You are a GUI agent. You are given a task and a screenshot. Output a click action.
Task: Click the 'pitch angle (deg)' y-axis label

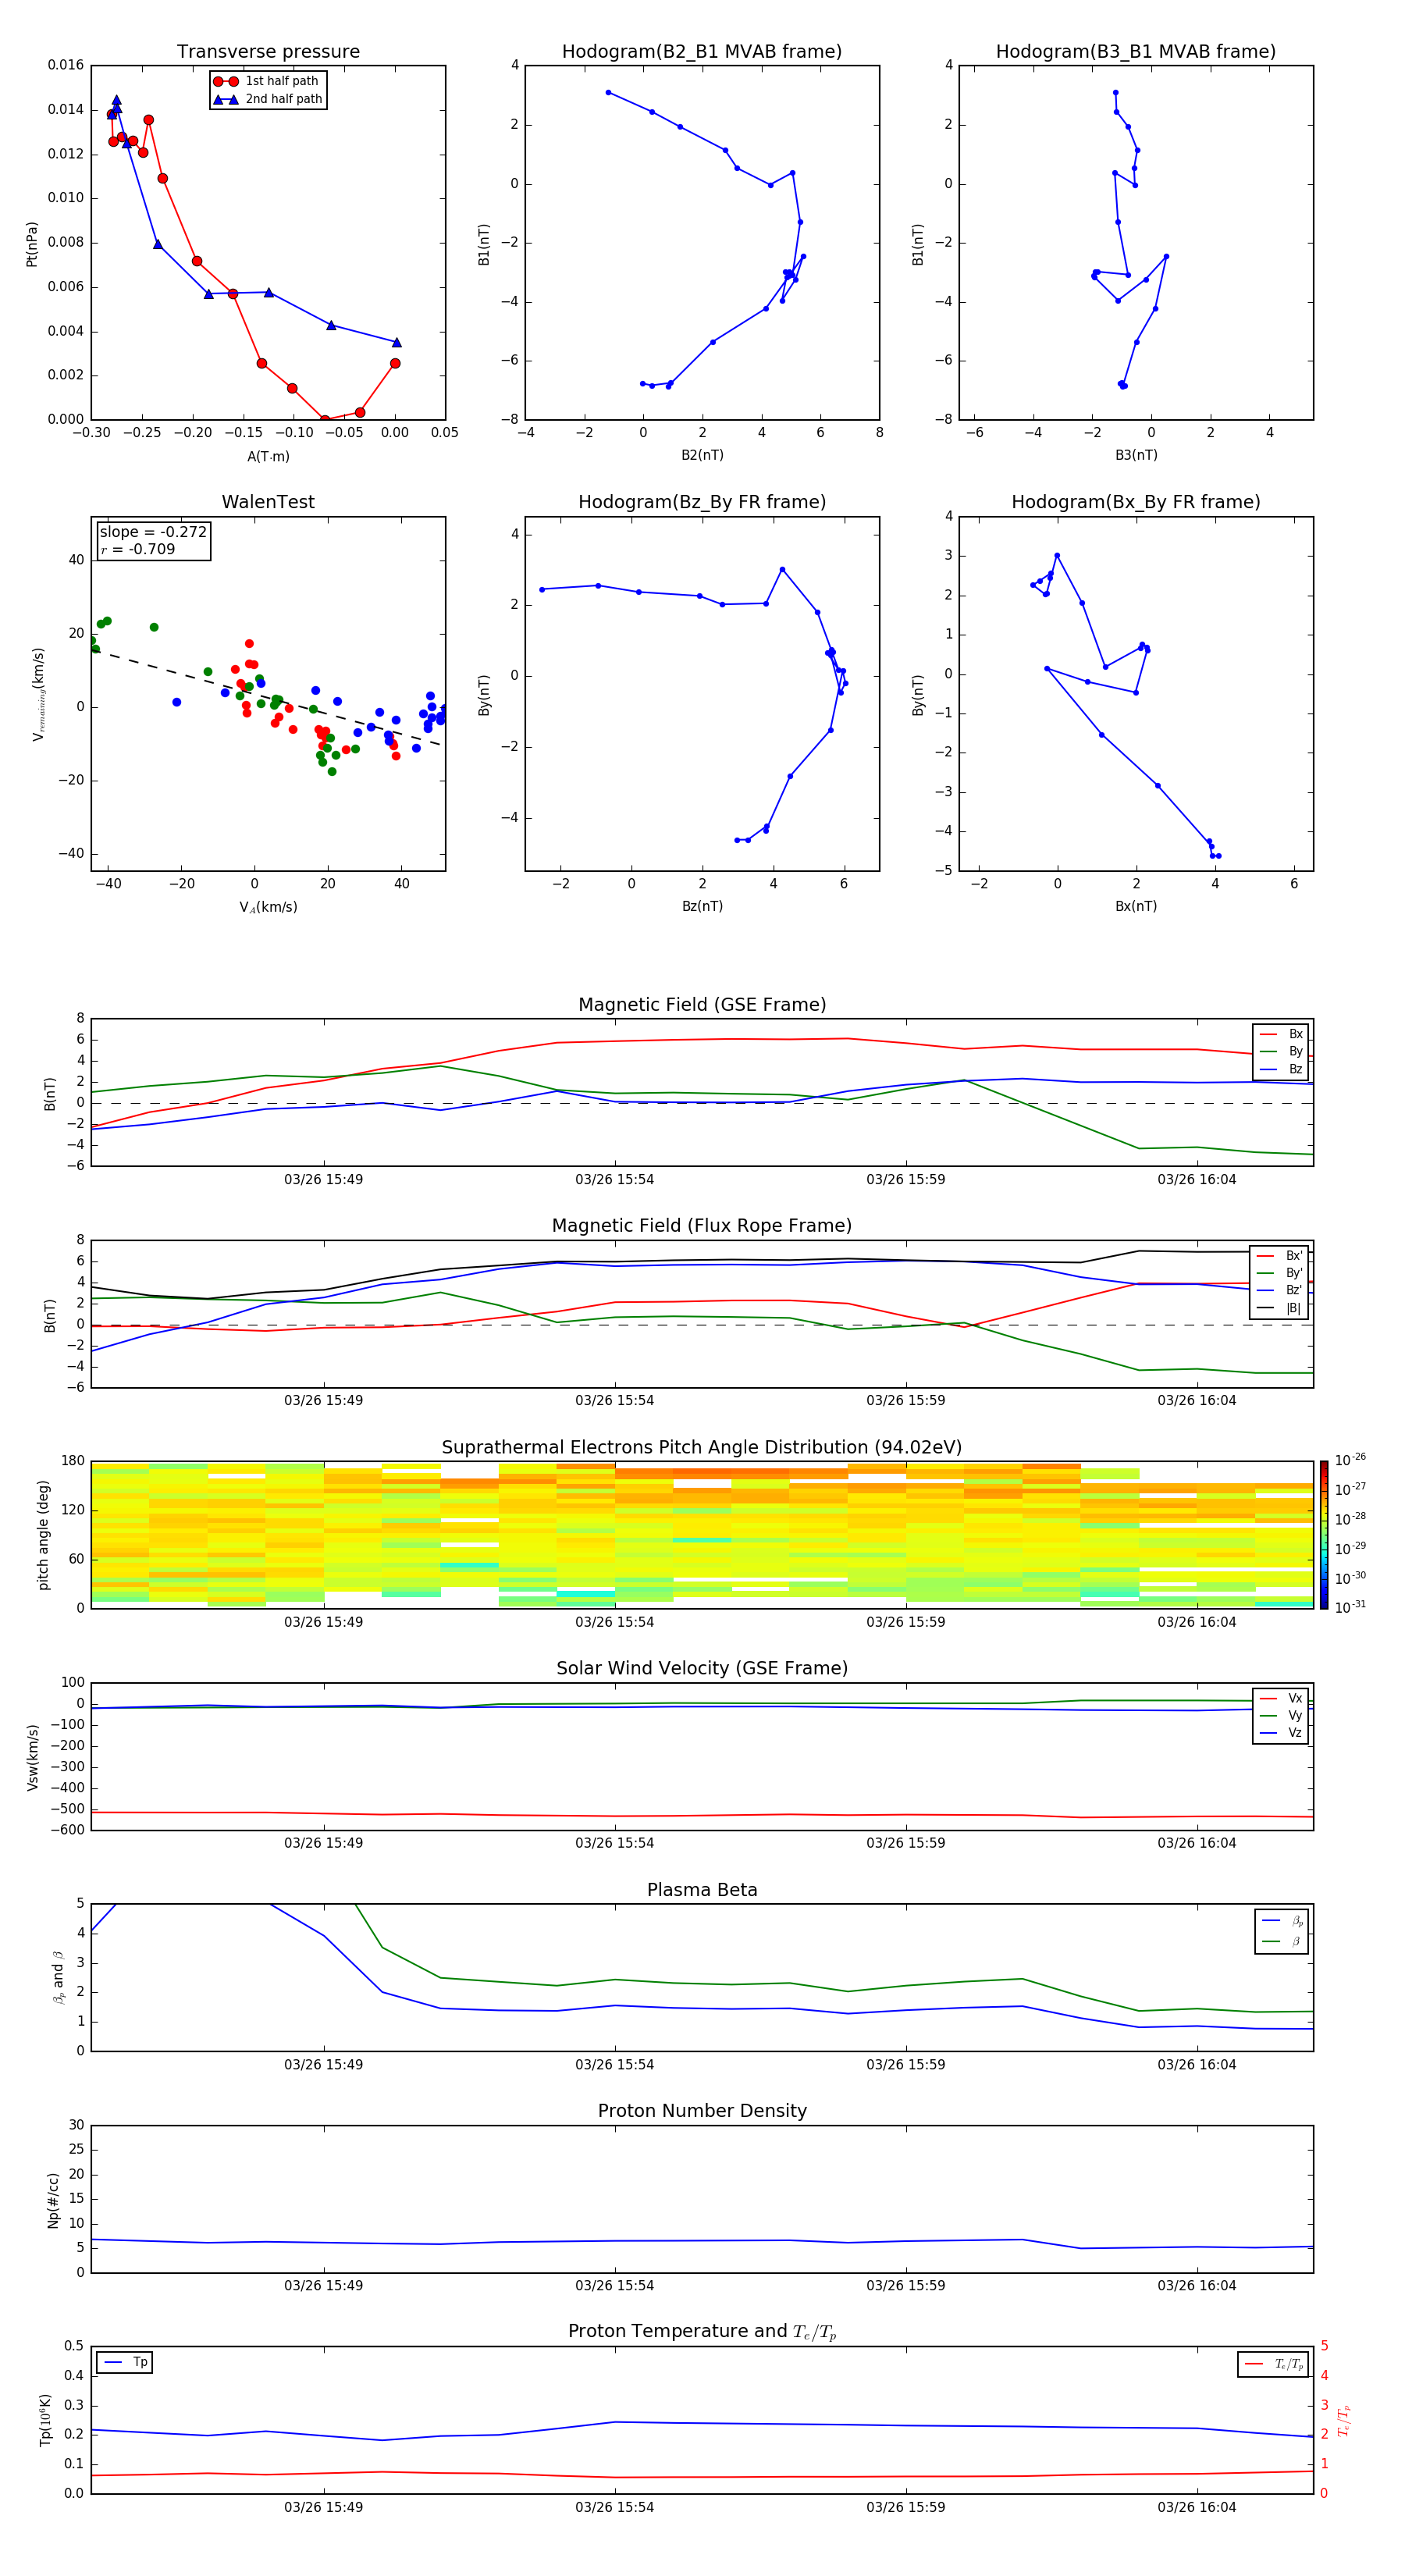[43, 1535]
